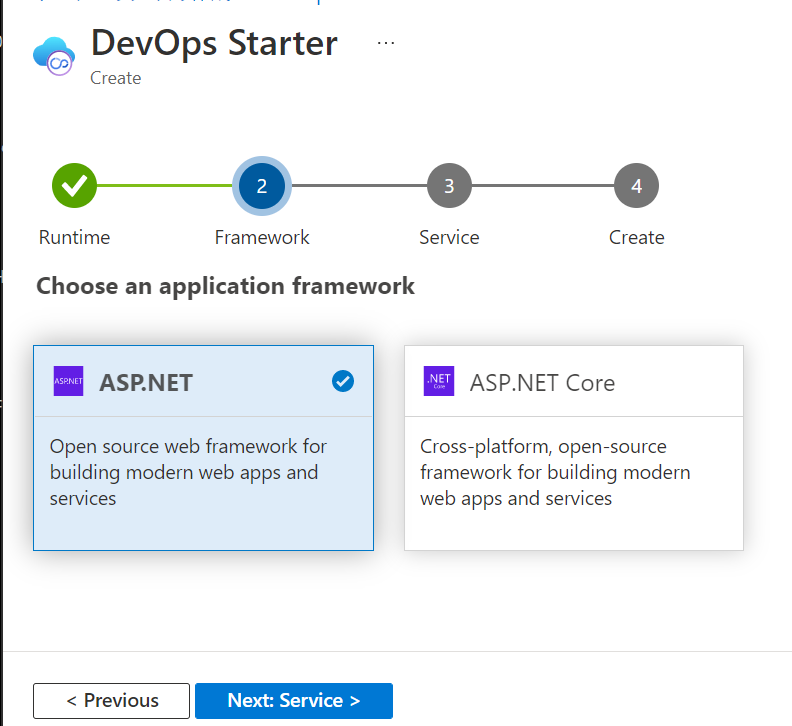Choose the ASP.NET Core card title

point(542,383)
